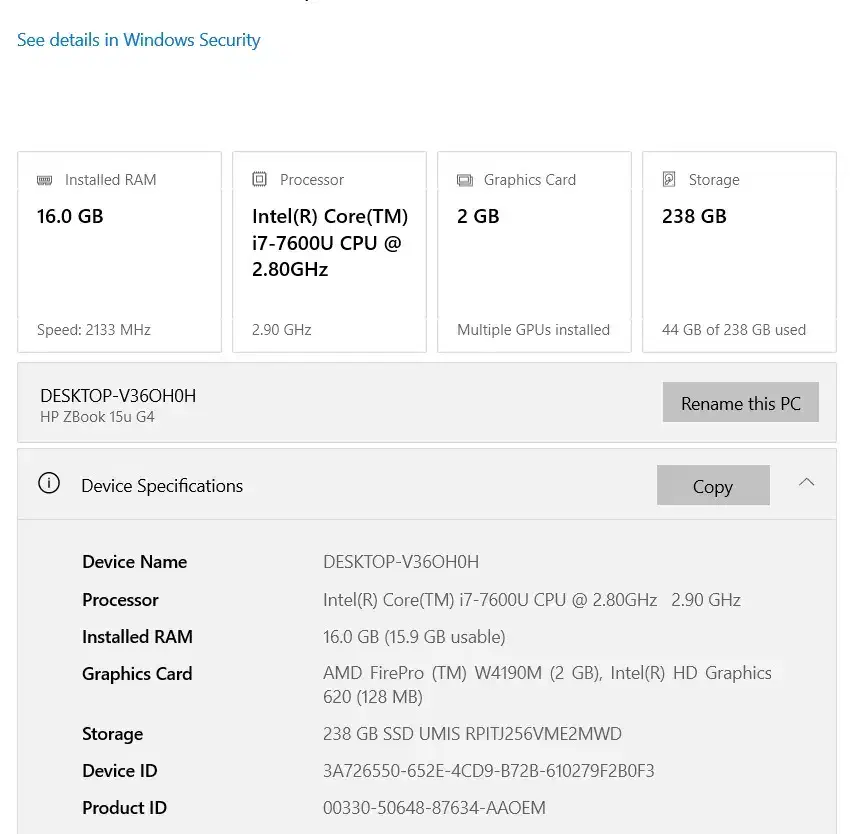Collapse the Device Specifications section

806,482
